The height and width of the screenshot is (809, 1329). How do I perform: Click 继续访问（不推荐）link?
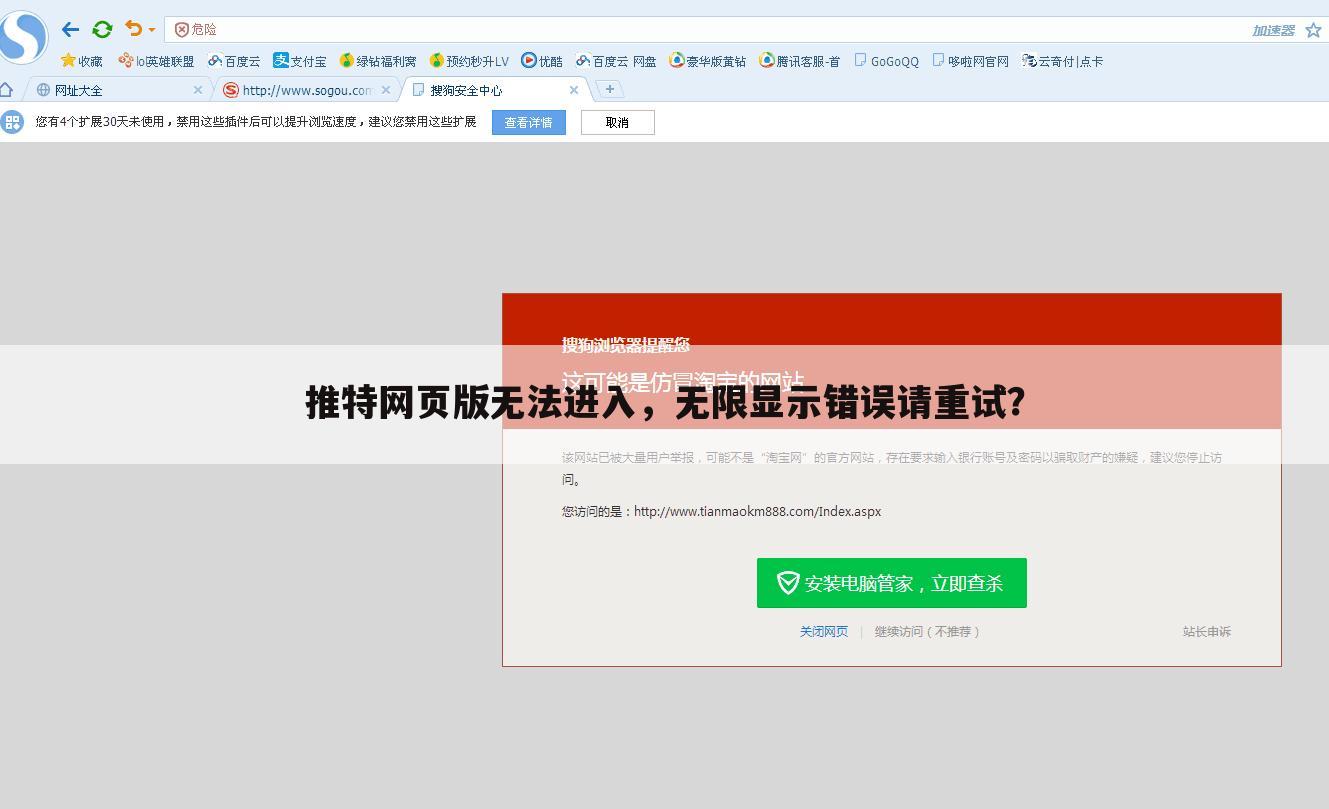927,632
